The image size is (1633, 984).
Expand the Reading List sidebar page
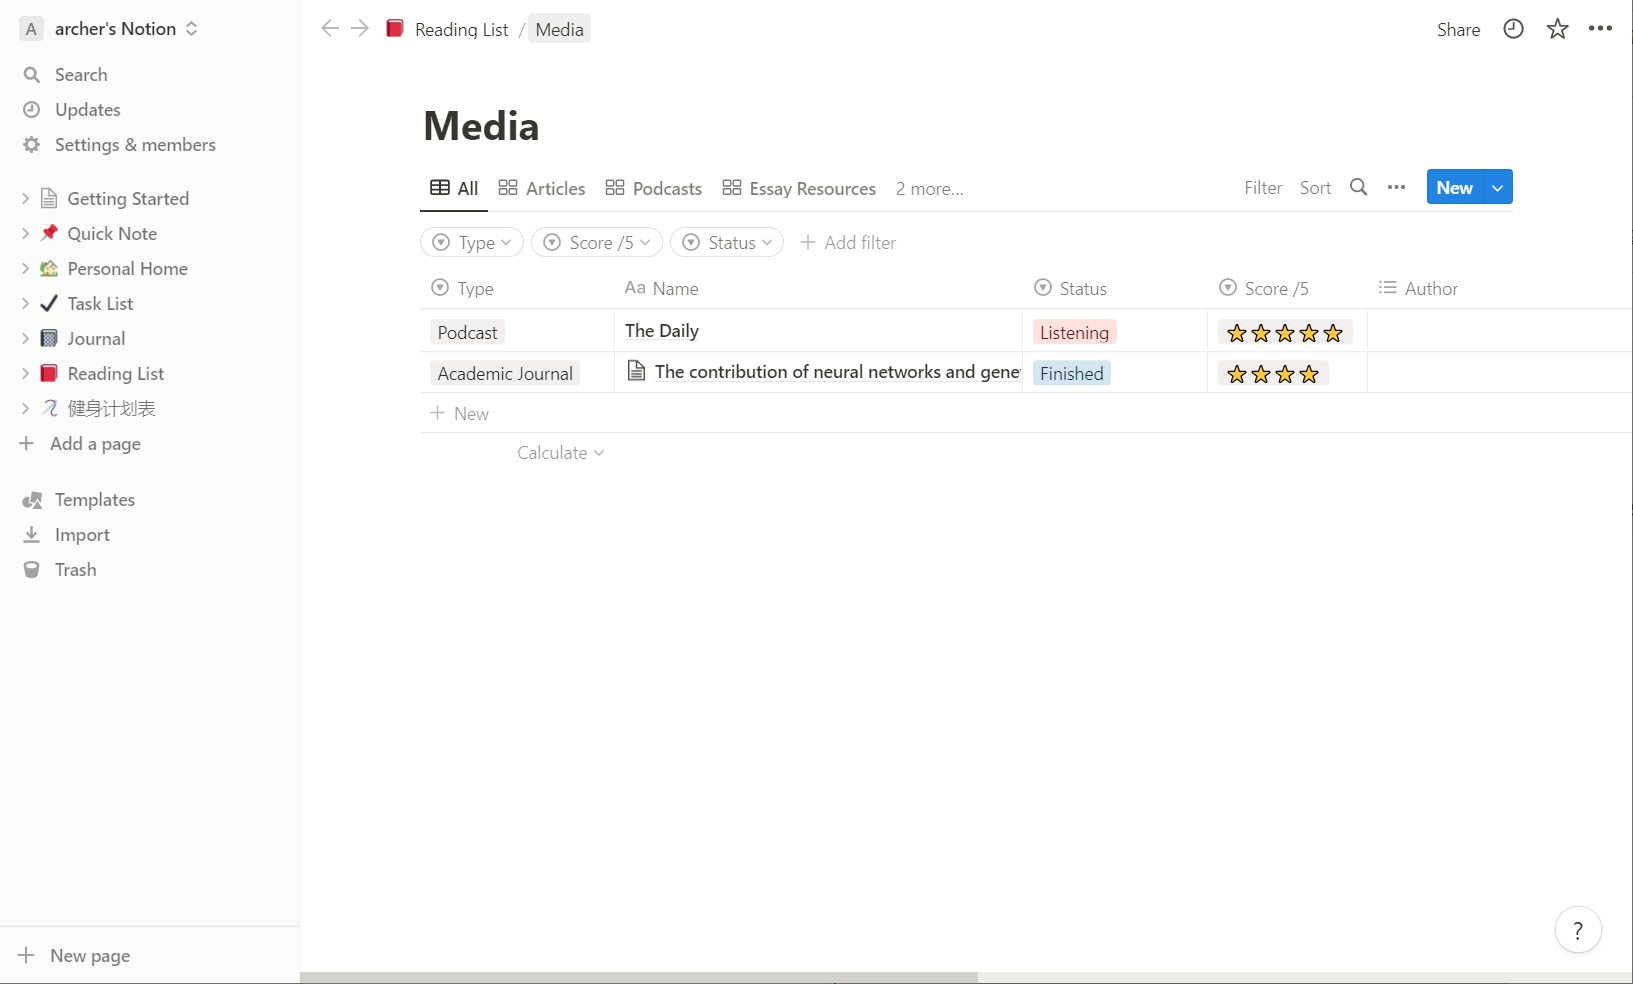click(x=25, y=373)
